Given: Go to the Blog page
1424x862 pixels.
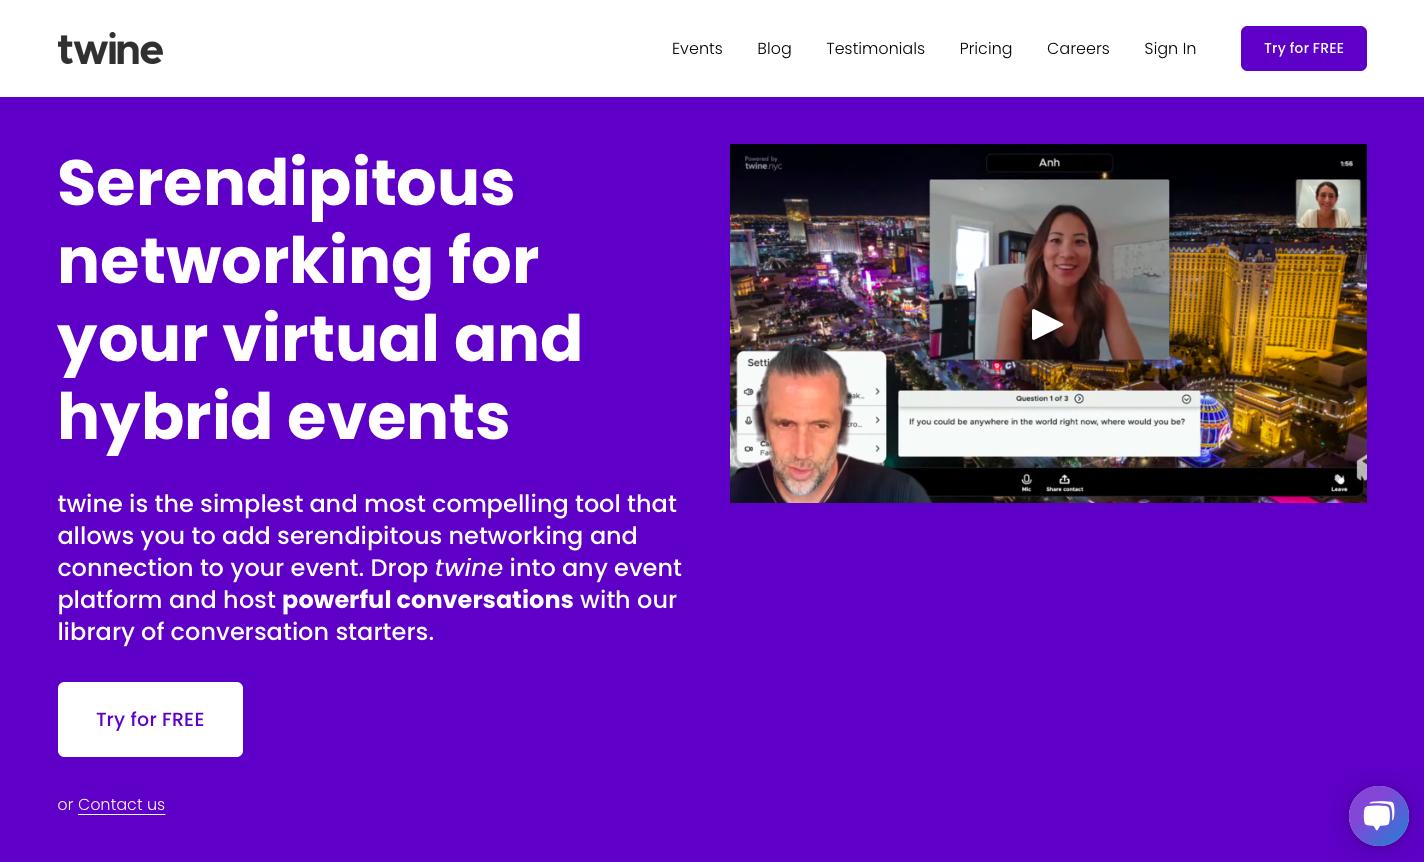Looking at the screenshot, I should point(774,48).
